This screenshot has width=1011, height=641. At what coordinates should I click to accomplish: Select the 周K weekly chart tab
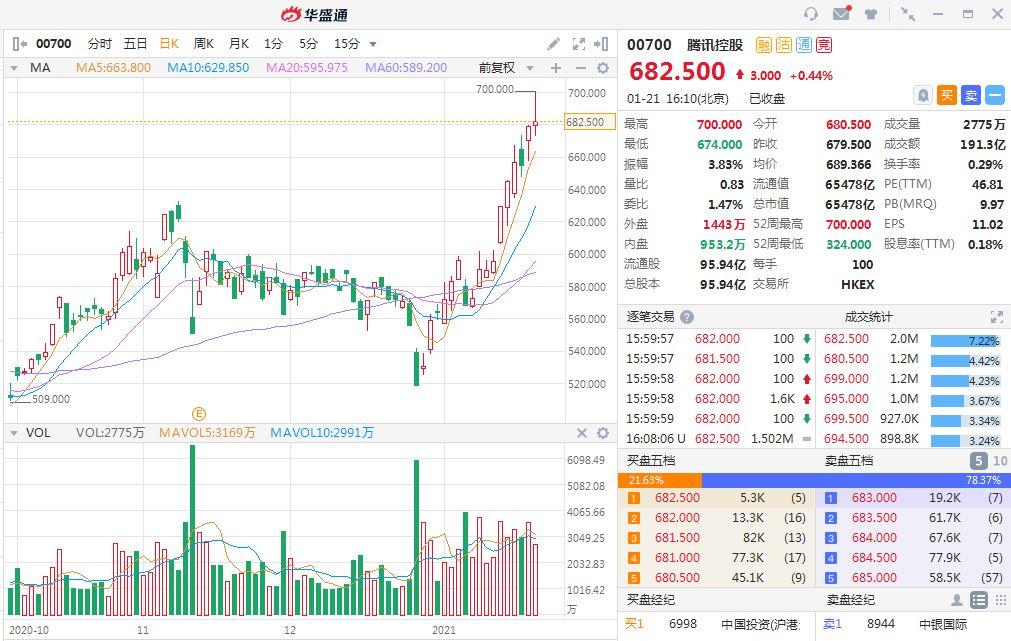click(204, 44)
